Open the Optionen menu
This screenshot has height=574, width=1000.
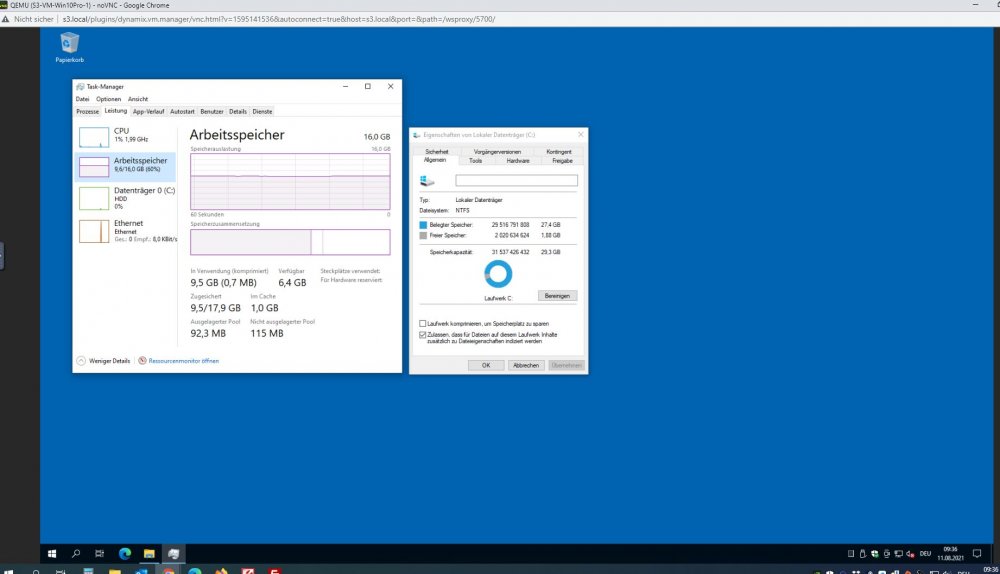[x=108, y=99]
